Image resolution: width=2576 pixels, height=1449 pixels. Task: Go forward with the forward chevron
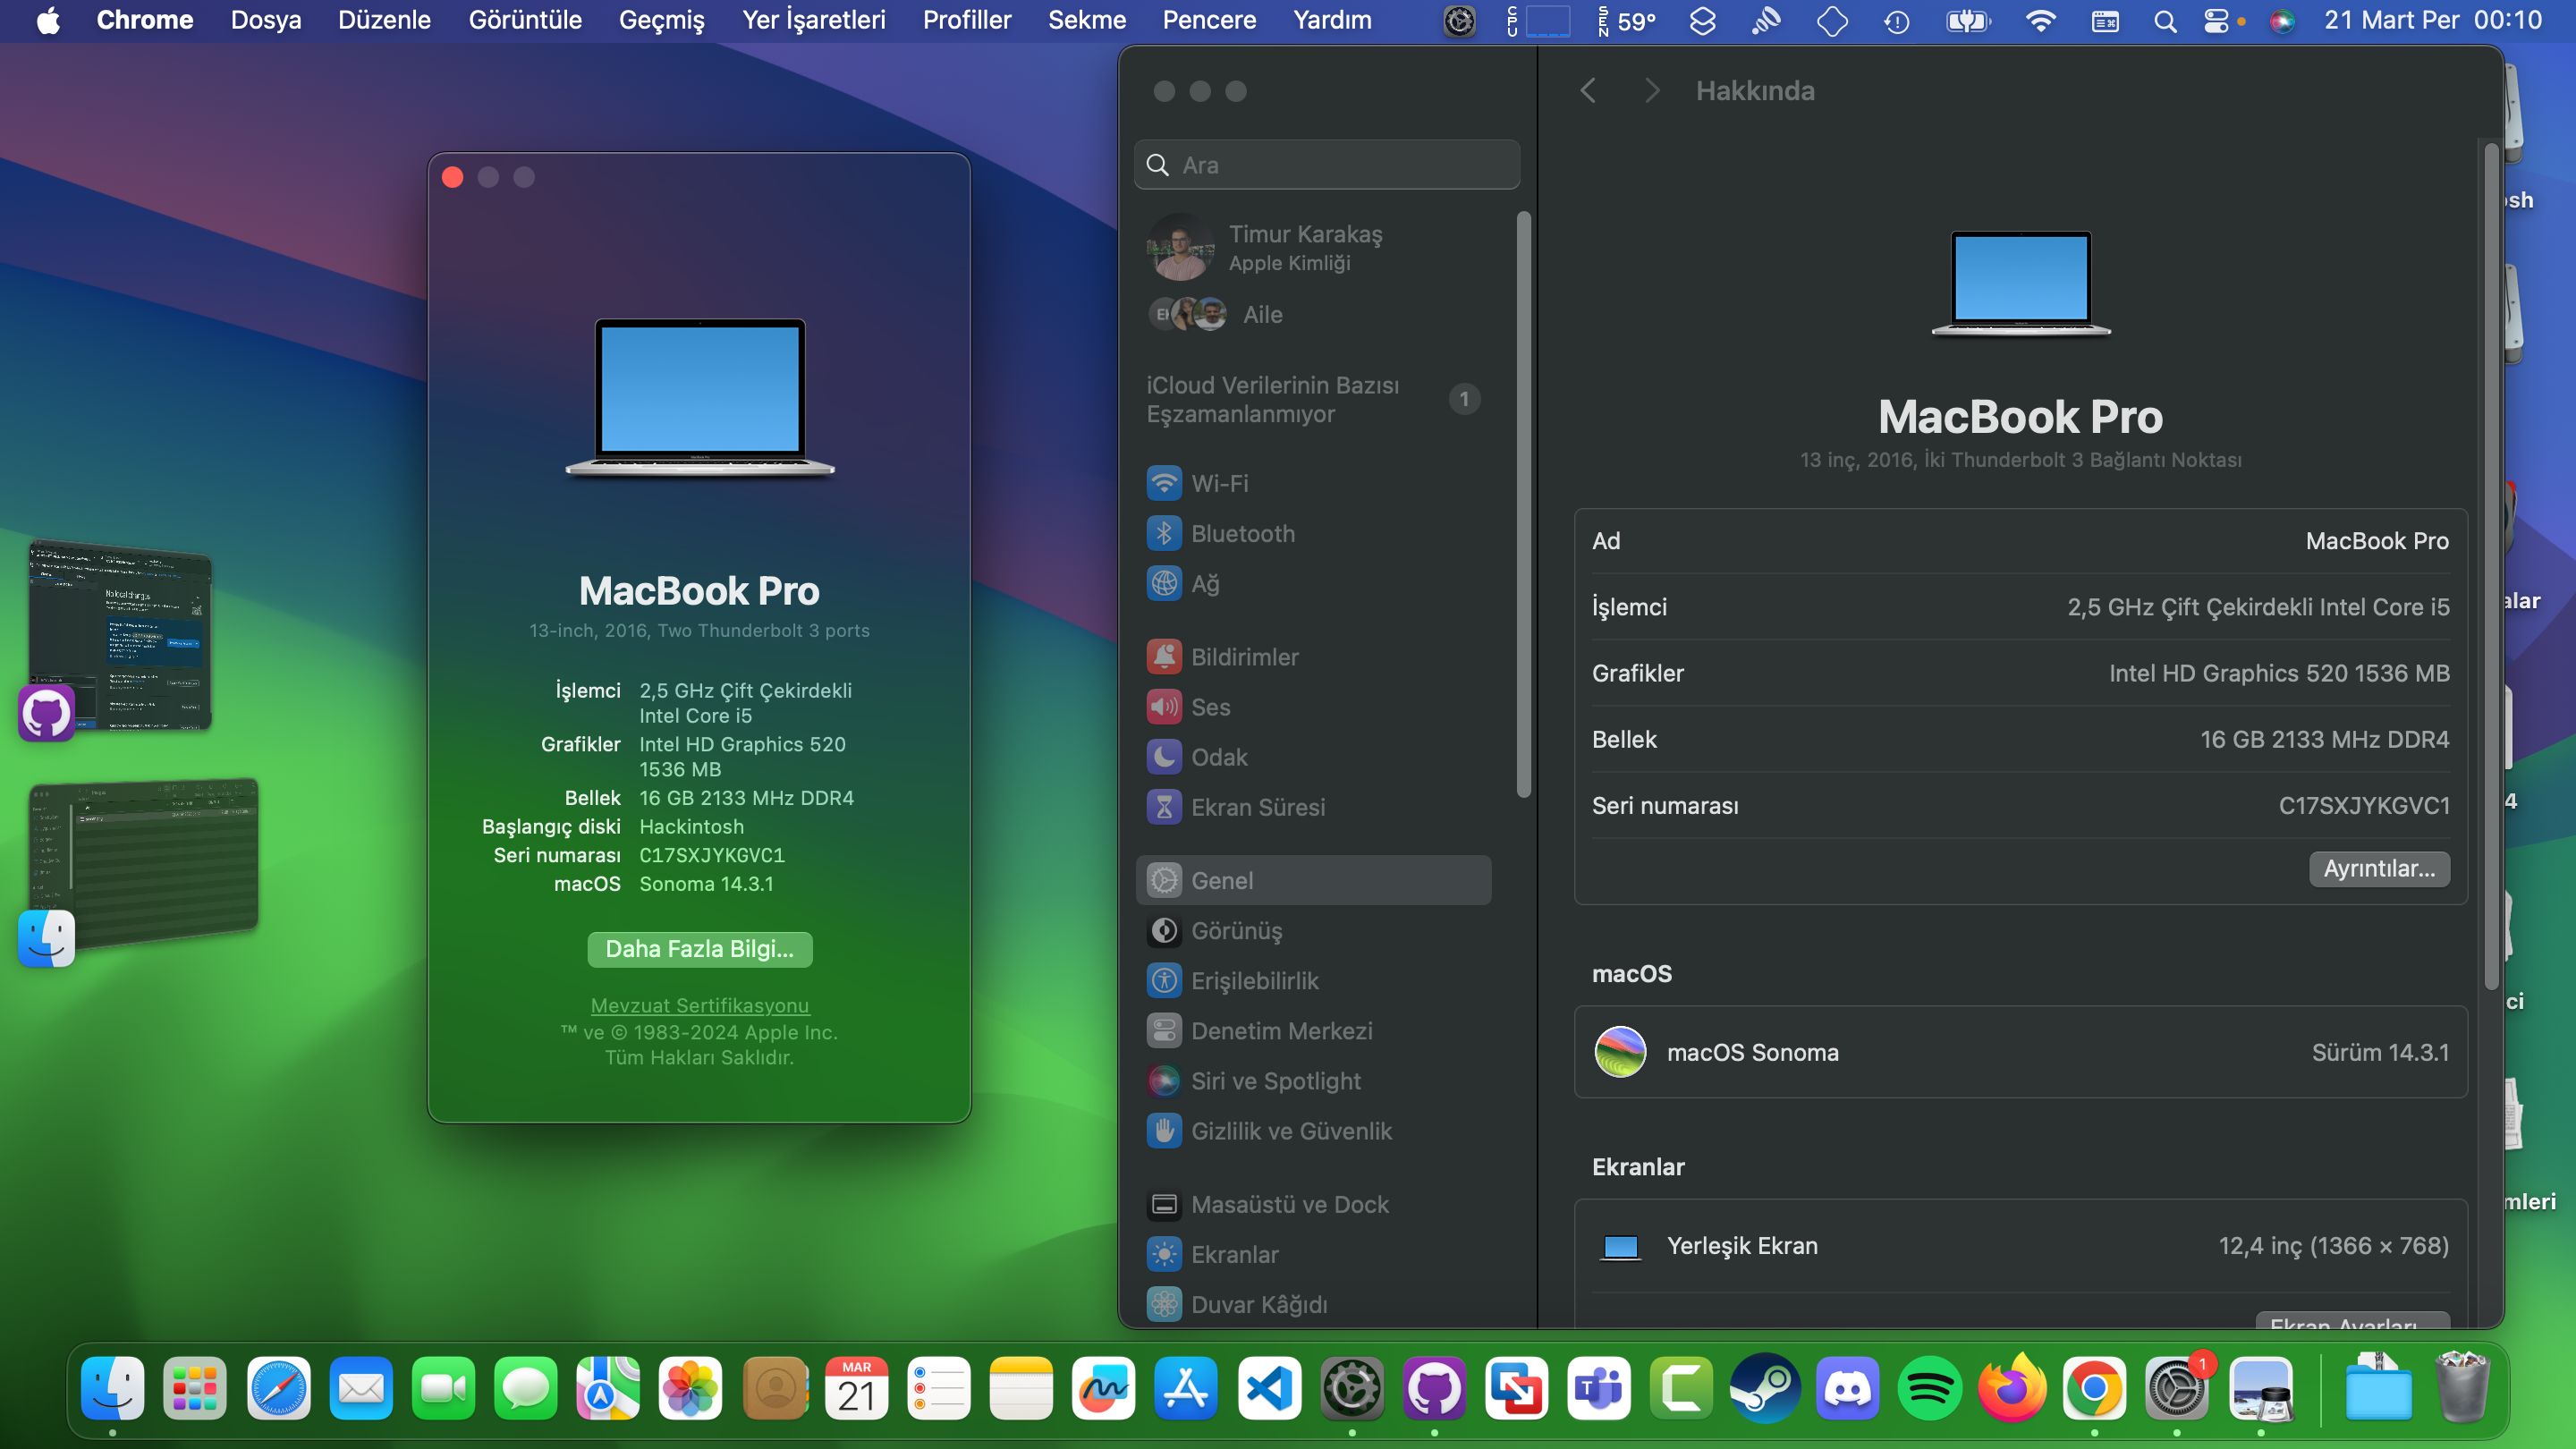(1652, 91)
